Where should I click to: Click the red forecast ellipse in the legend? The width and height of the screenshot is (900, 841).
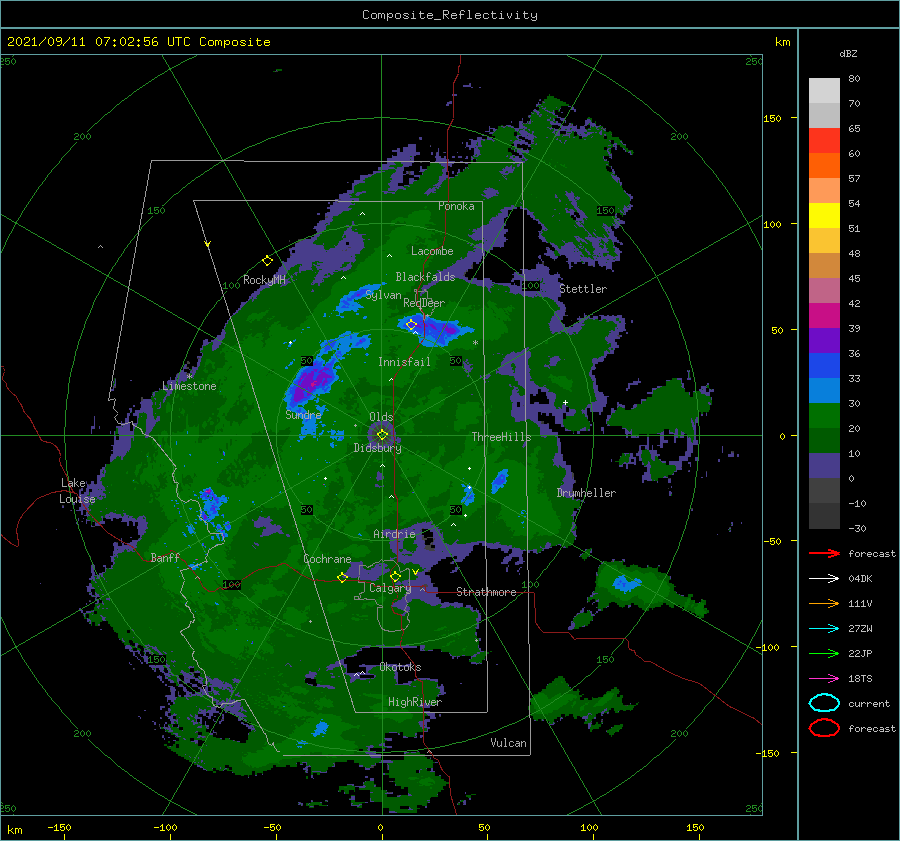824,728
